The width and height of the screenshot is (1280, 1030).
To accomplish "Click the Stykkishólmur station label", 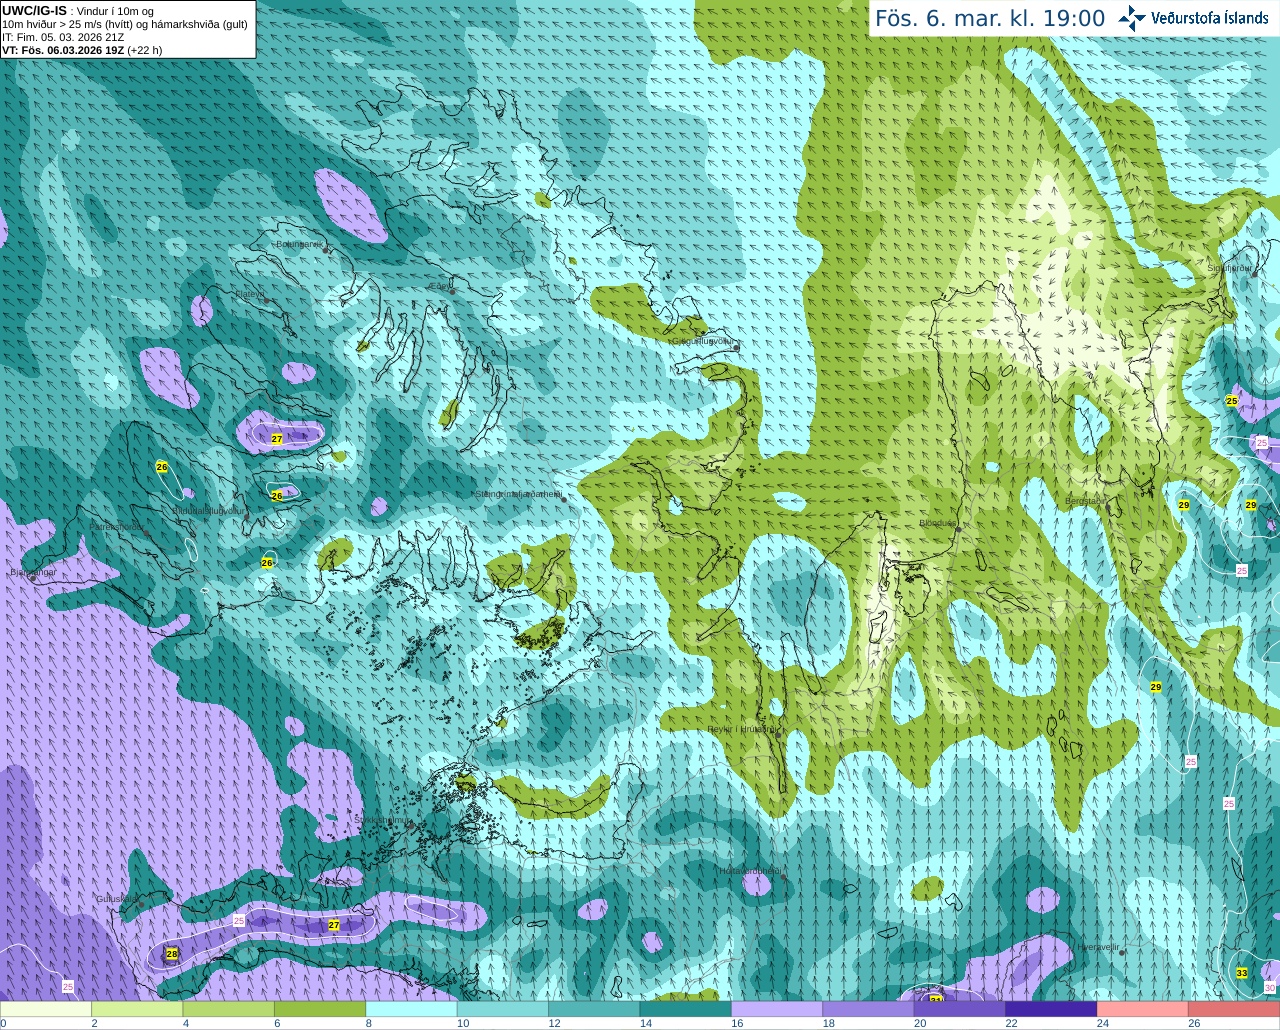I will [382, 820].
